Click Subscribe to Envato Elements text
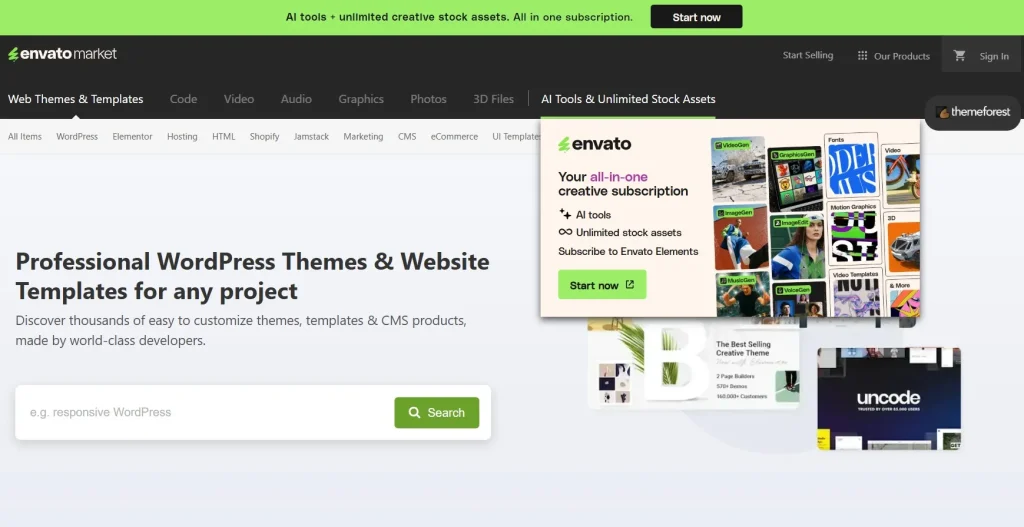The image size is (1024, 527). click(x=628, y=251)
